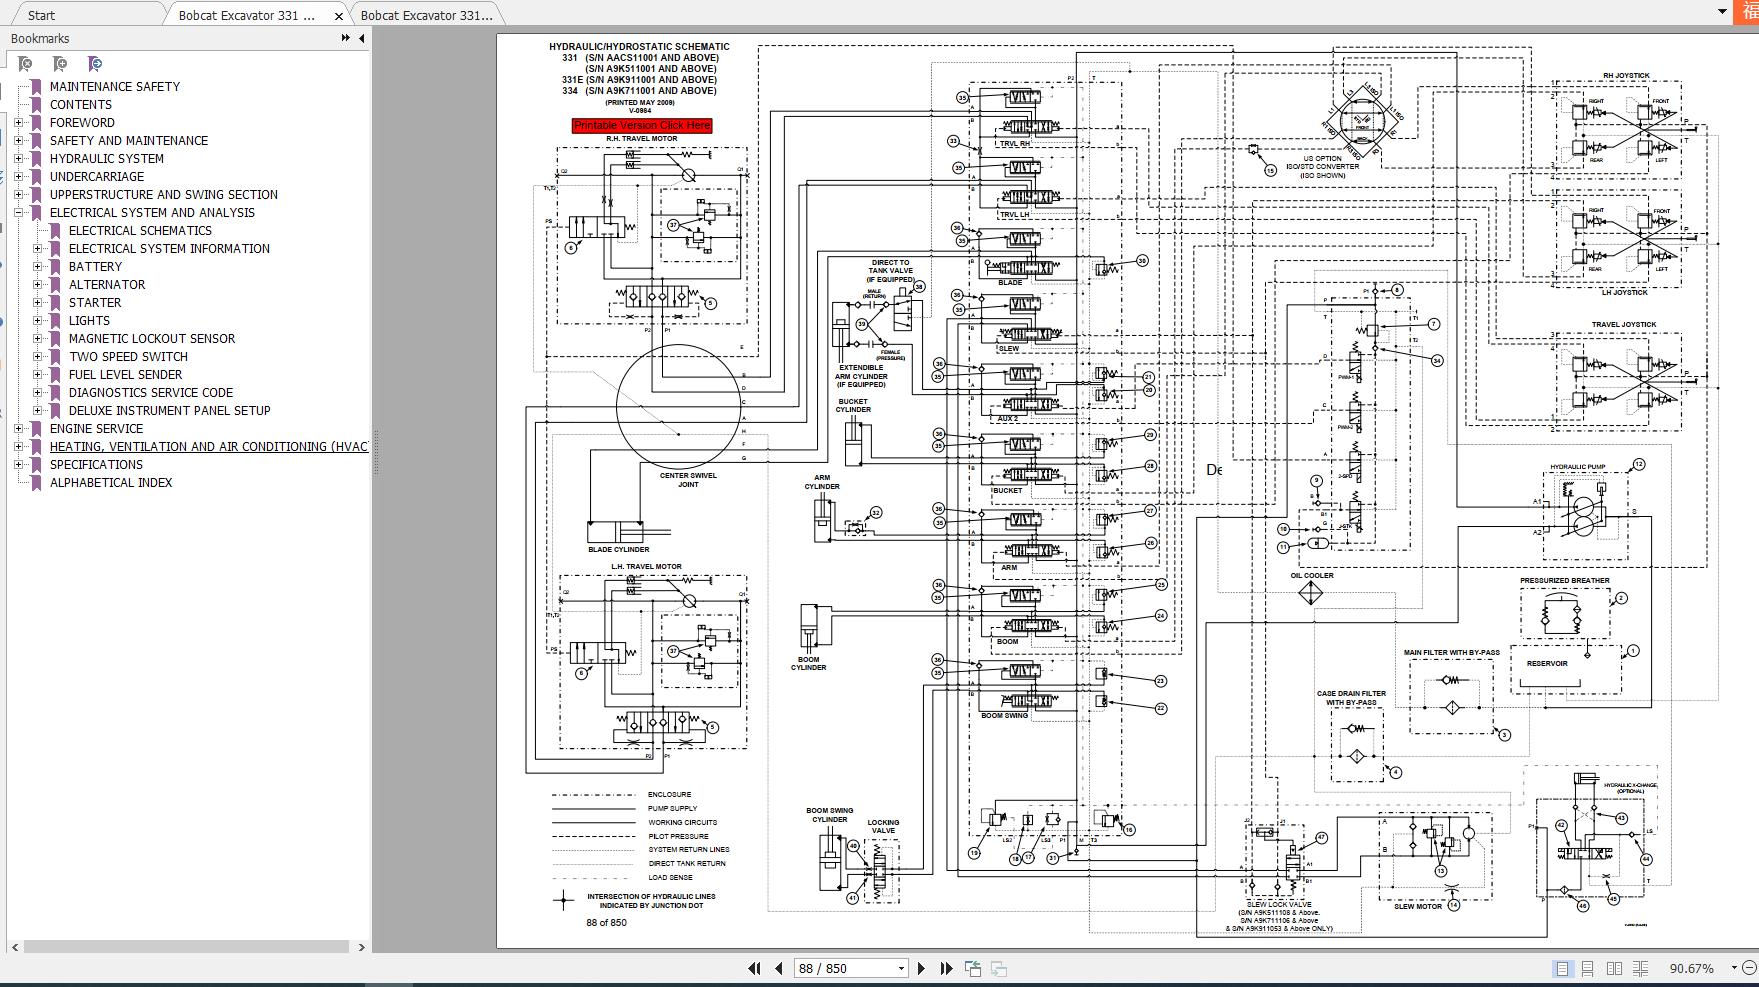Toggle facing two-page view
Screen dimensions: 1759x987
(x=1613, y=968)
